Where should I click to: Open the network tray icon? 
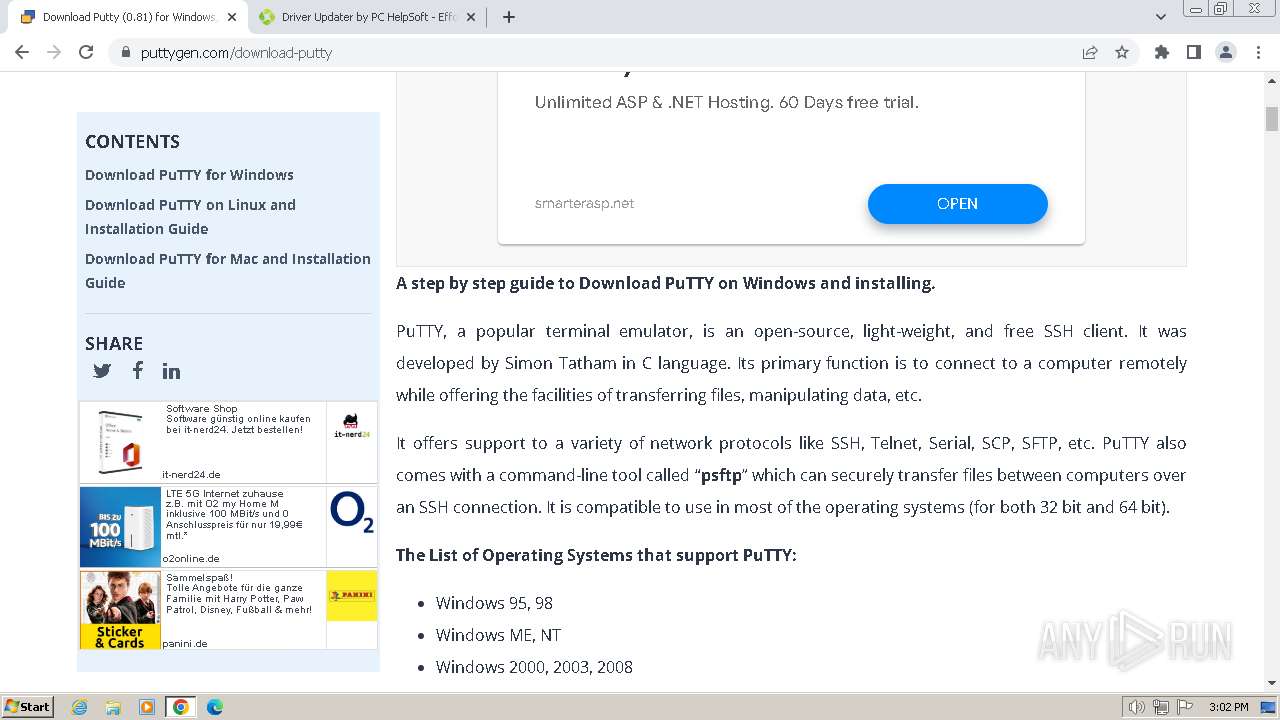coord(1161,707)
